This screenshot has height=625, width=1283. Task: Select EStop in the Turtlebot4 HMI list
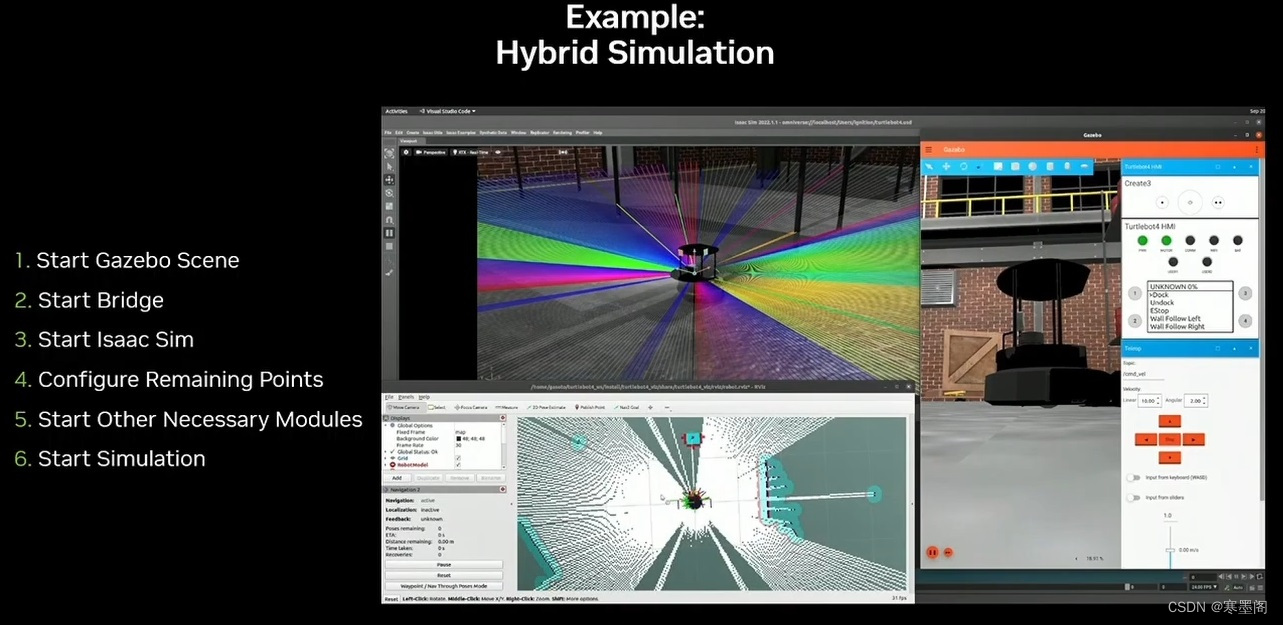1161,310
